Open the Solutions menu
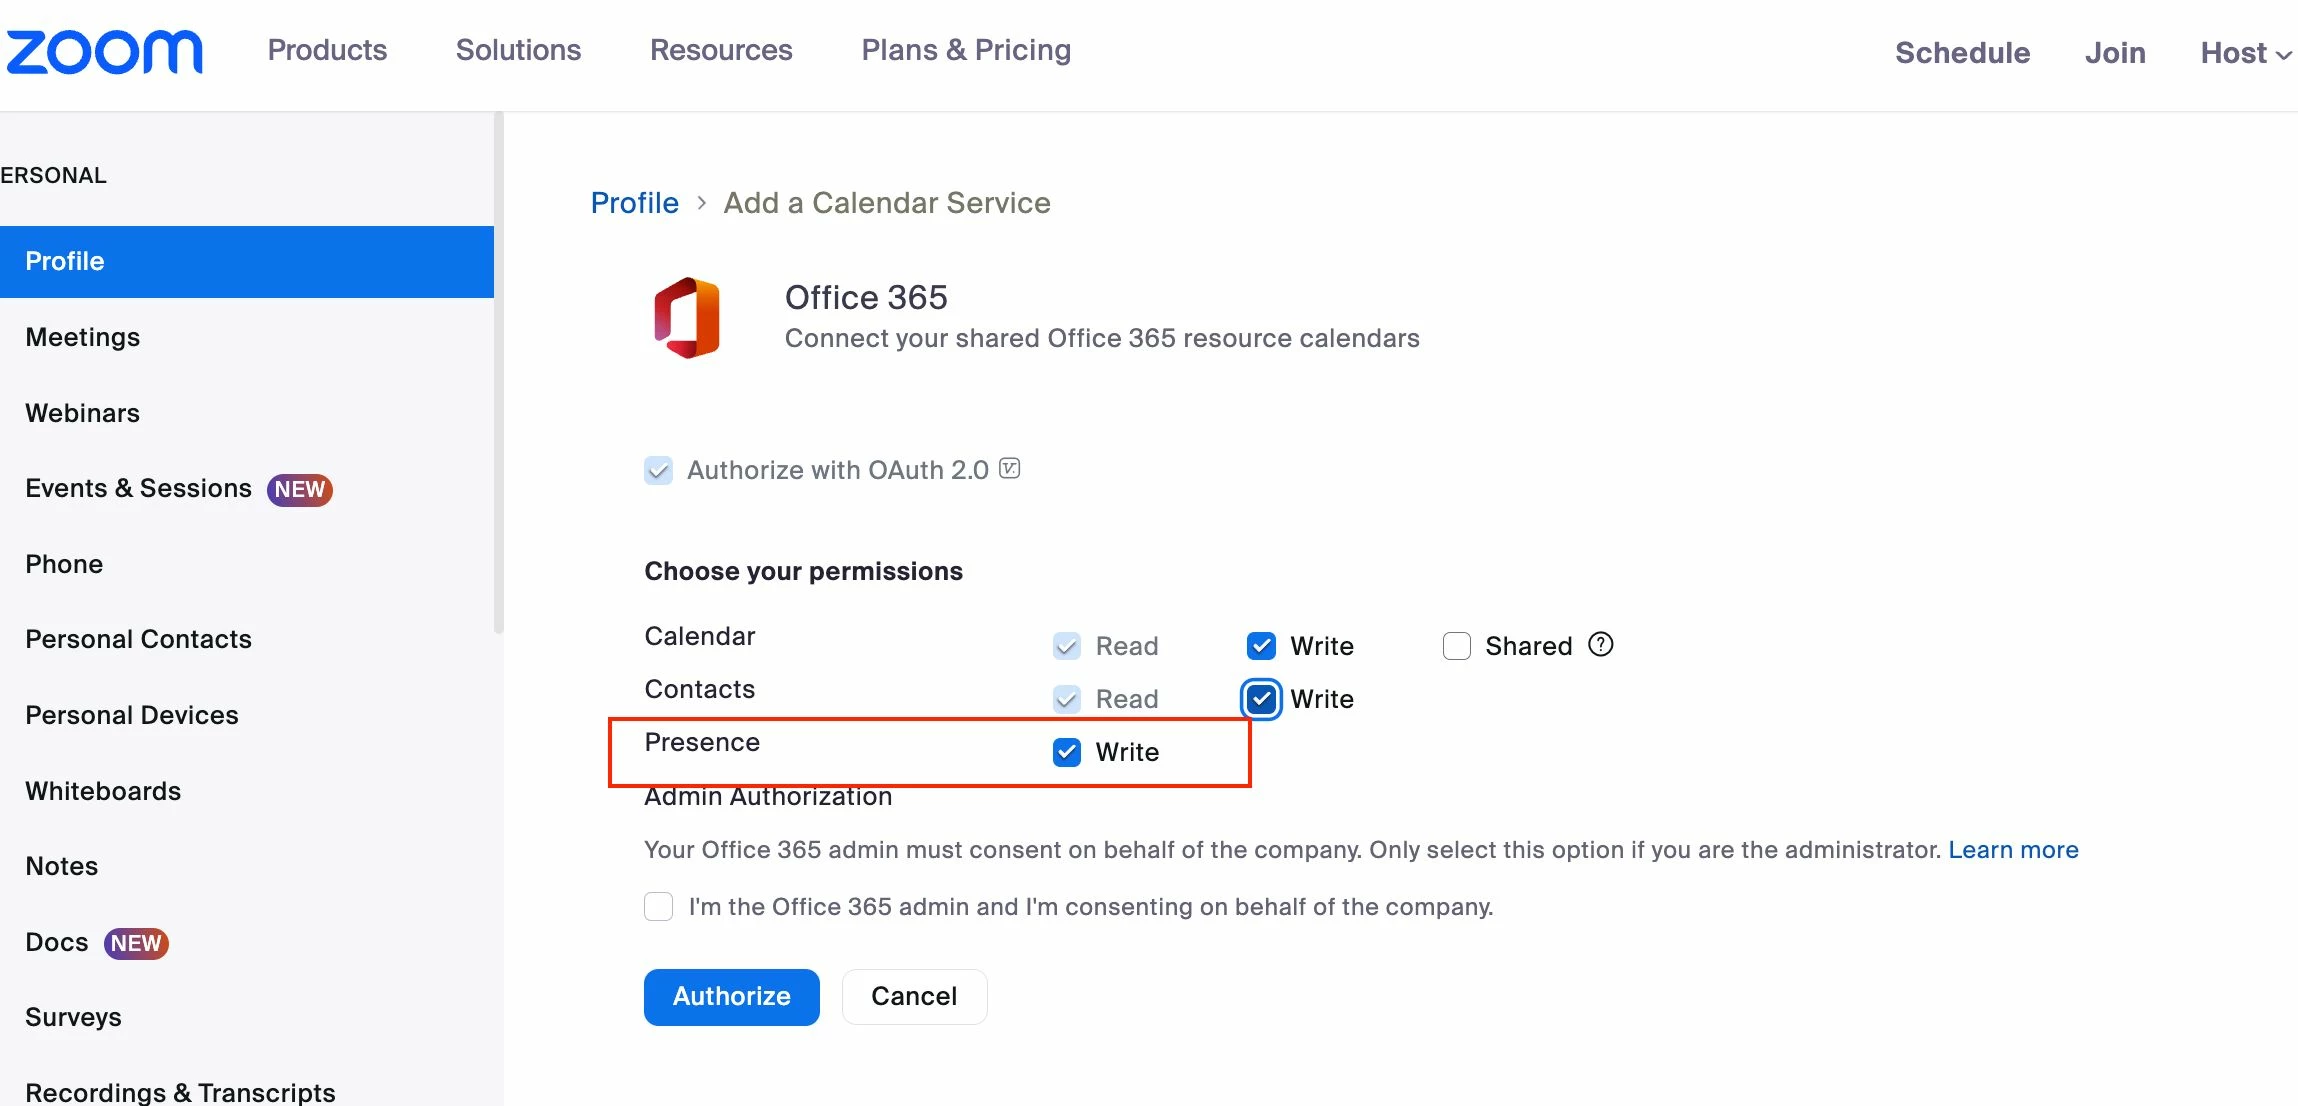 tap(518, 50)
